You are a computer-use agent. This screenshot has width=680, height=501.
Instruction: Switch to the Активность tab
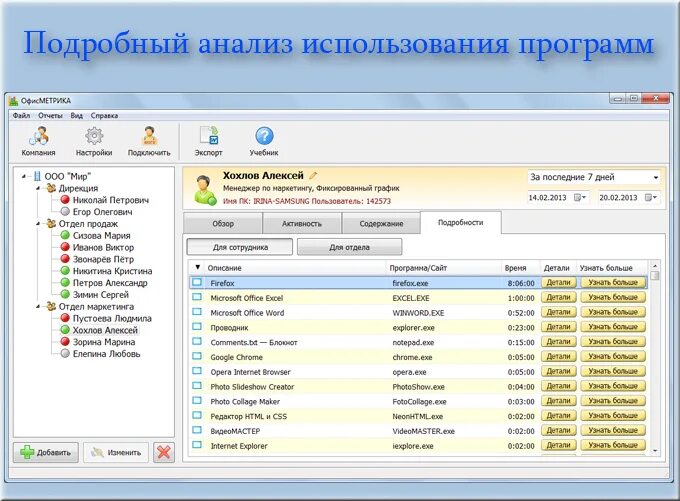point(302,223)
